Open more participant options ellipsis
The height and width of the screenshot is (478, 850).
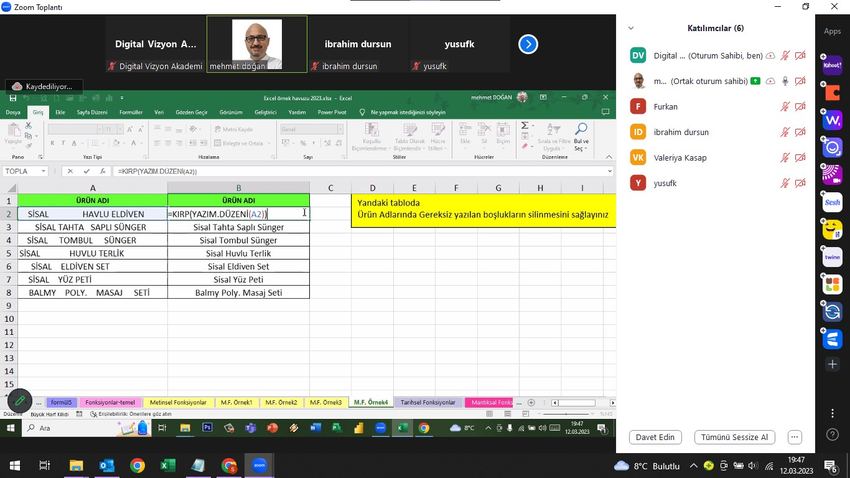[x=794, y=437]
